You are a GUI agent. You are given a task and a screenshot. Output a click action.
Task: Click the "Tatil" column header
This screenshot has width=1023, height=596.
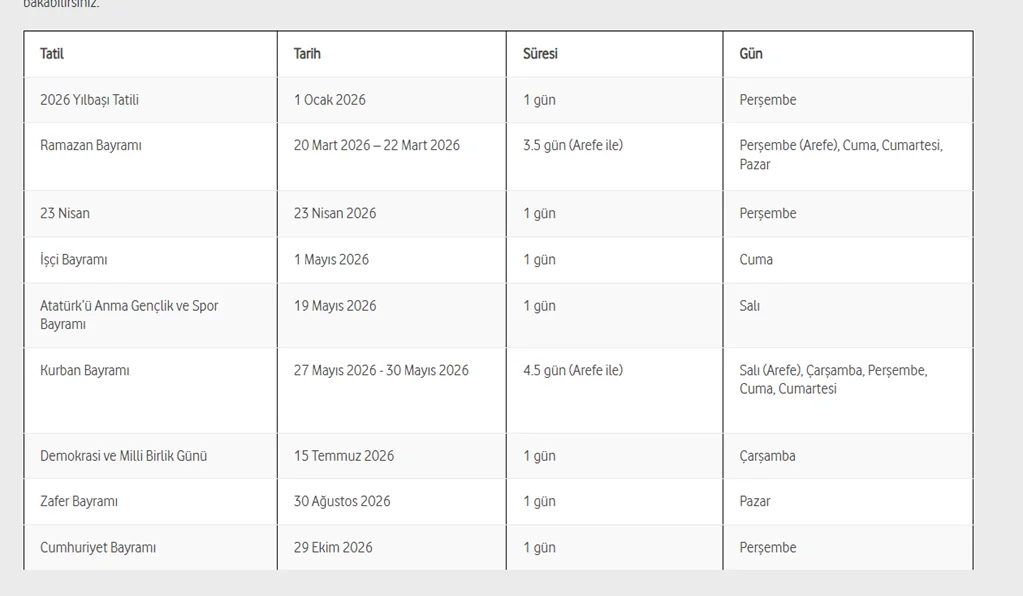coord(52,54)
